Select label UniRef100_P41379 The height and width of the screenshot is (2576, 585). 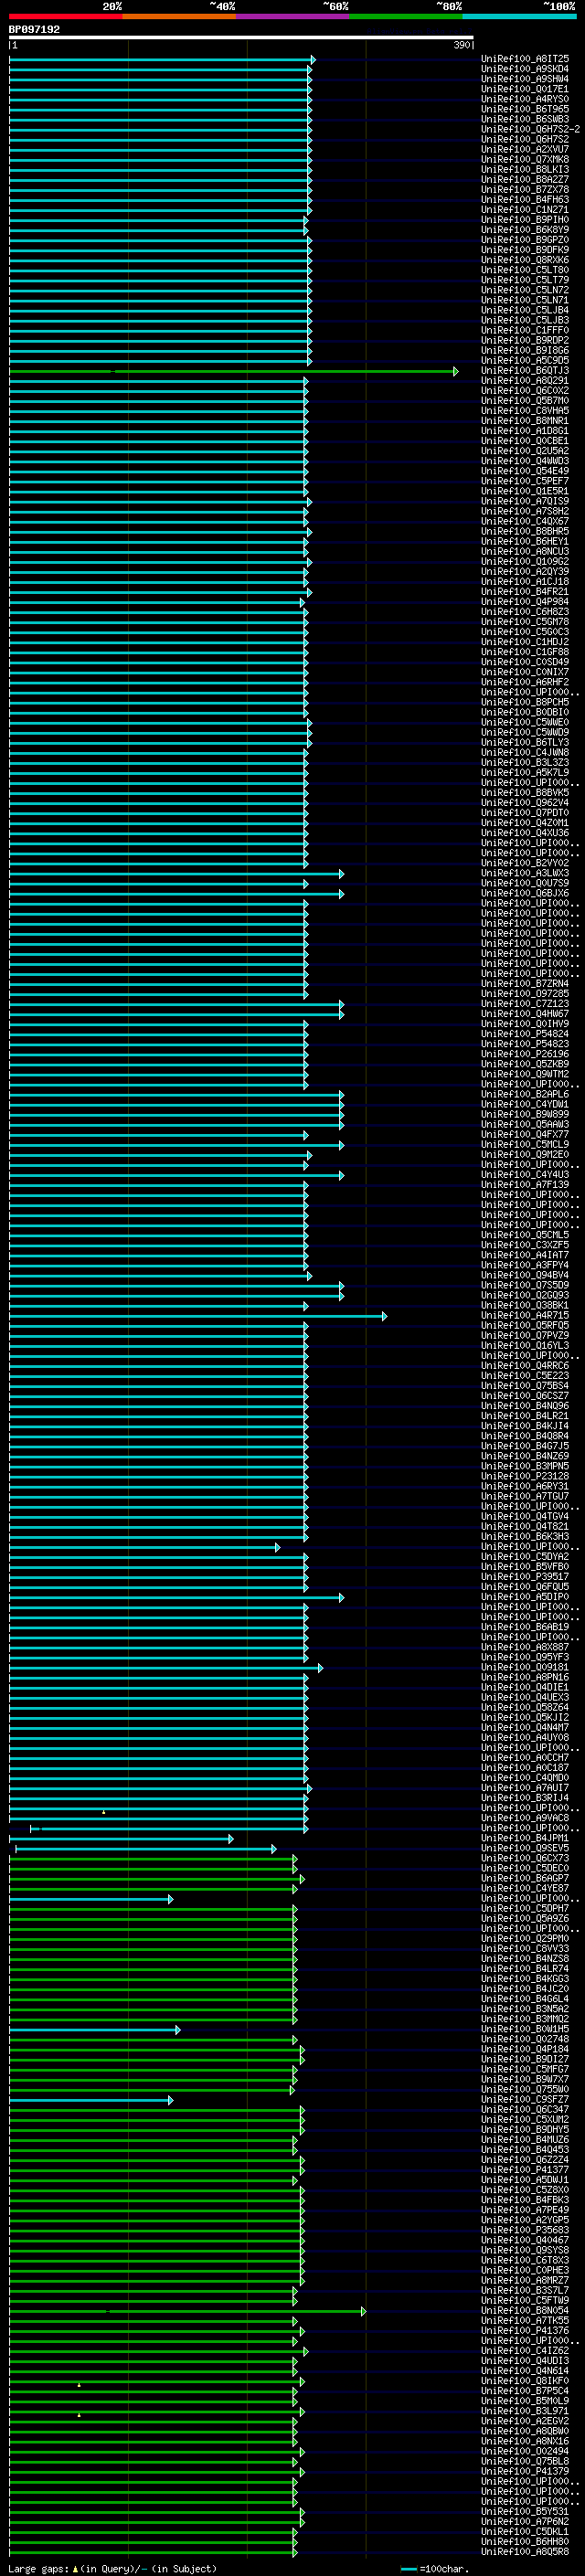click(525, 2471)
